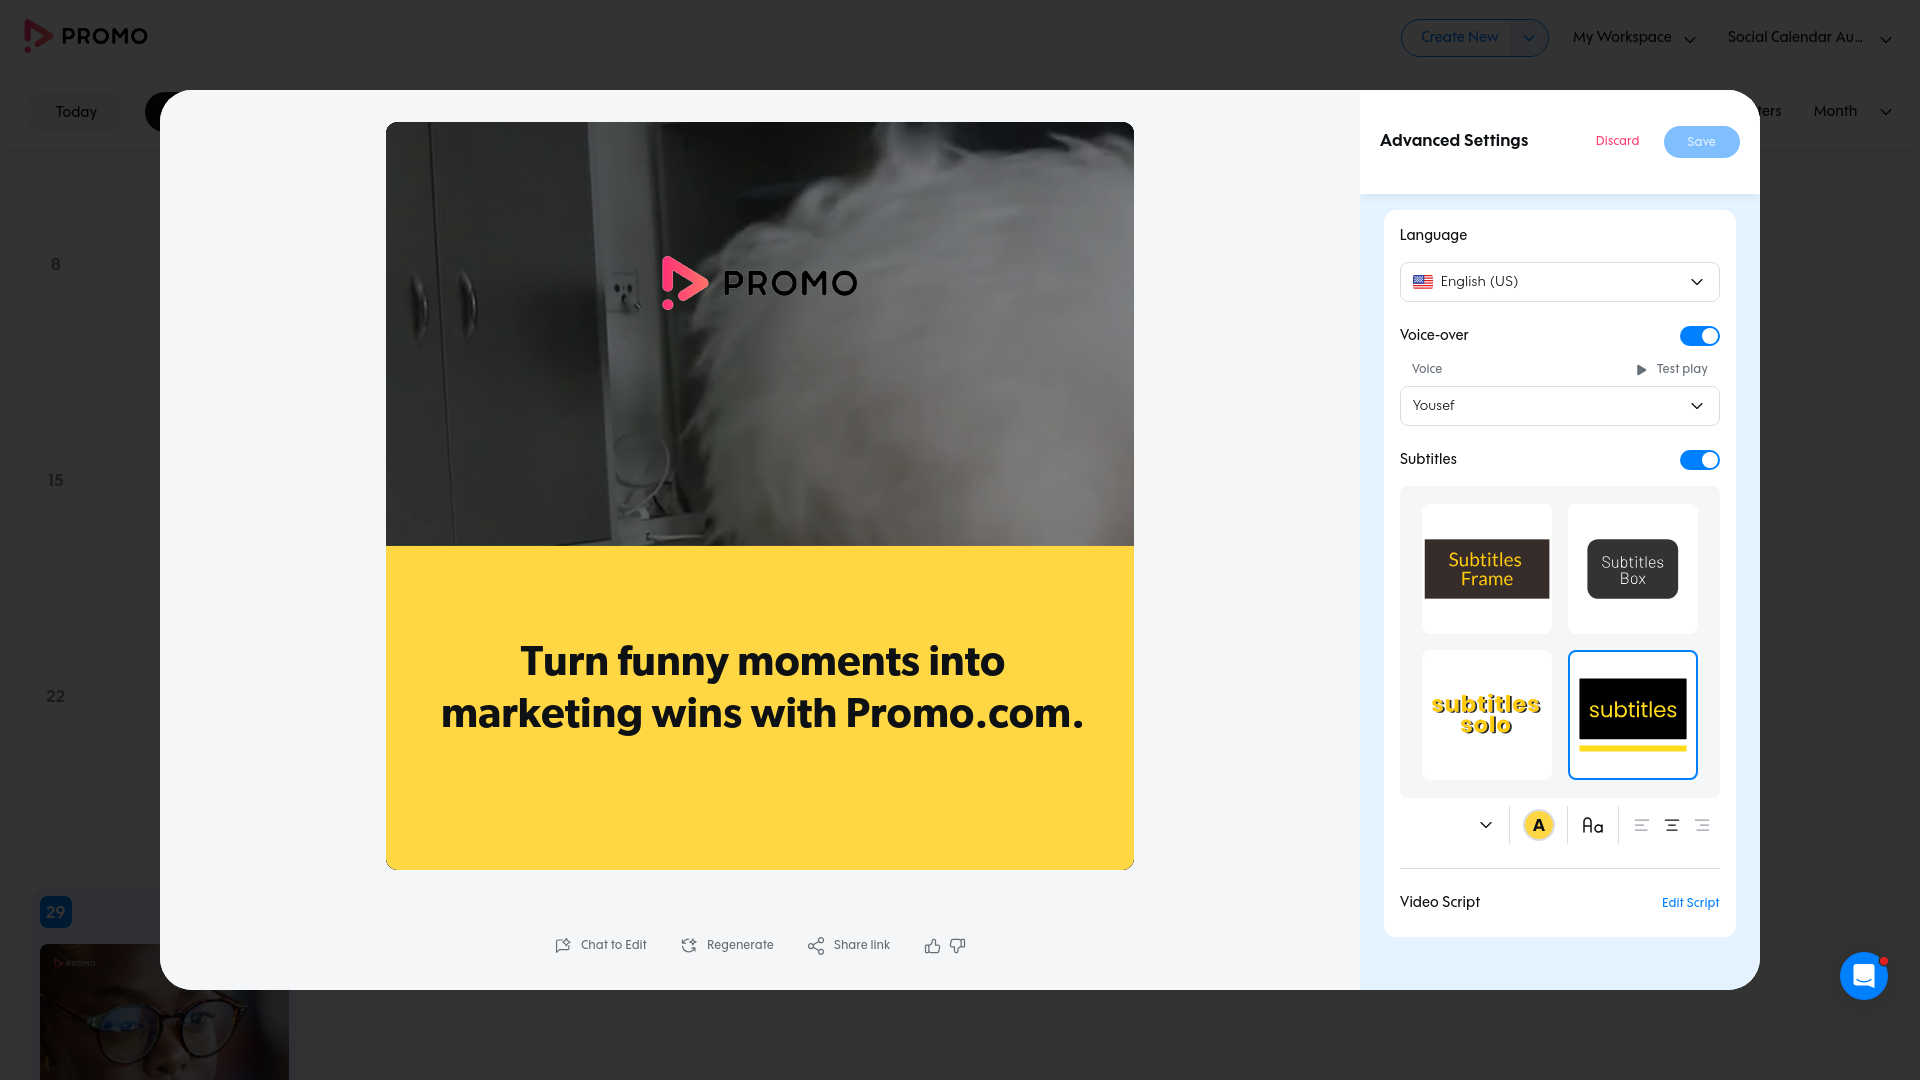Click the Share link label

pyautogui.click(x=862, y=945)
